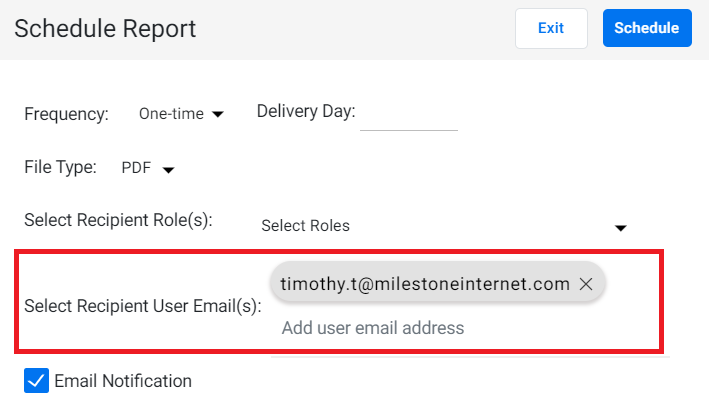Focus the Add user email address field
The width and height of the screenshot is (709, 409).
[x=470, y=328]
